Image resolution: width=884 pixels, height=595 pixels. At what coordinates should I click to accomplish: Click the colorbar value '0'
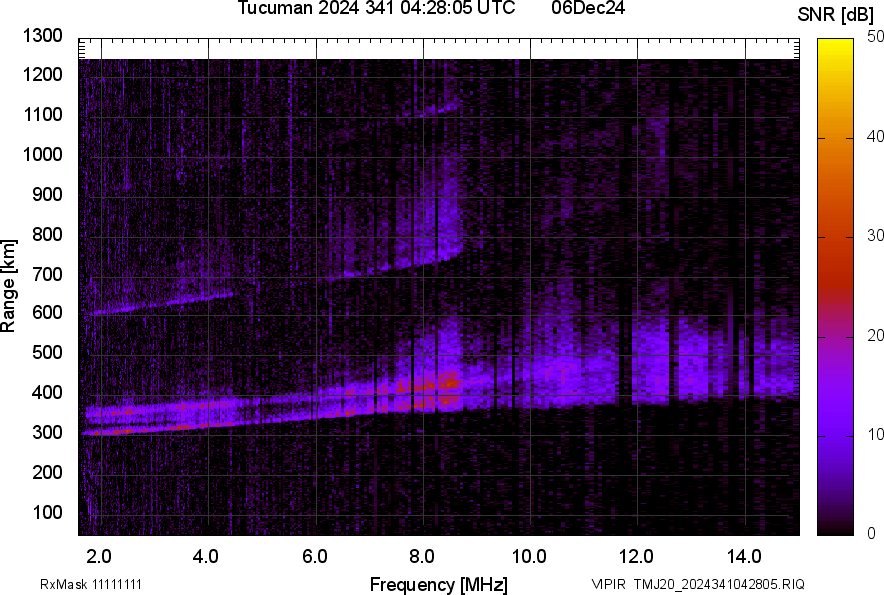(x=872, y=533)
